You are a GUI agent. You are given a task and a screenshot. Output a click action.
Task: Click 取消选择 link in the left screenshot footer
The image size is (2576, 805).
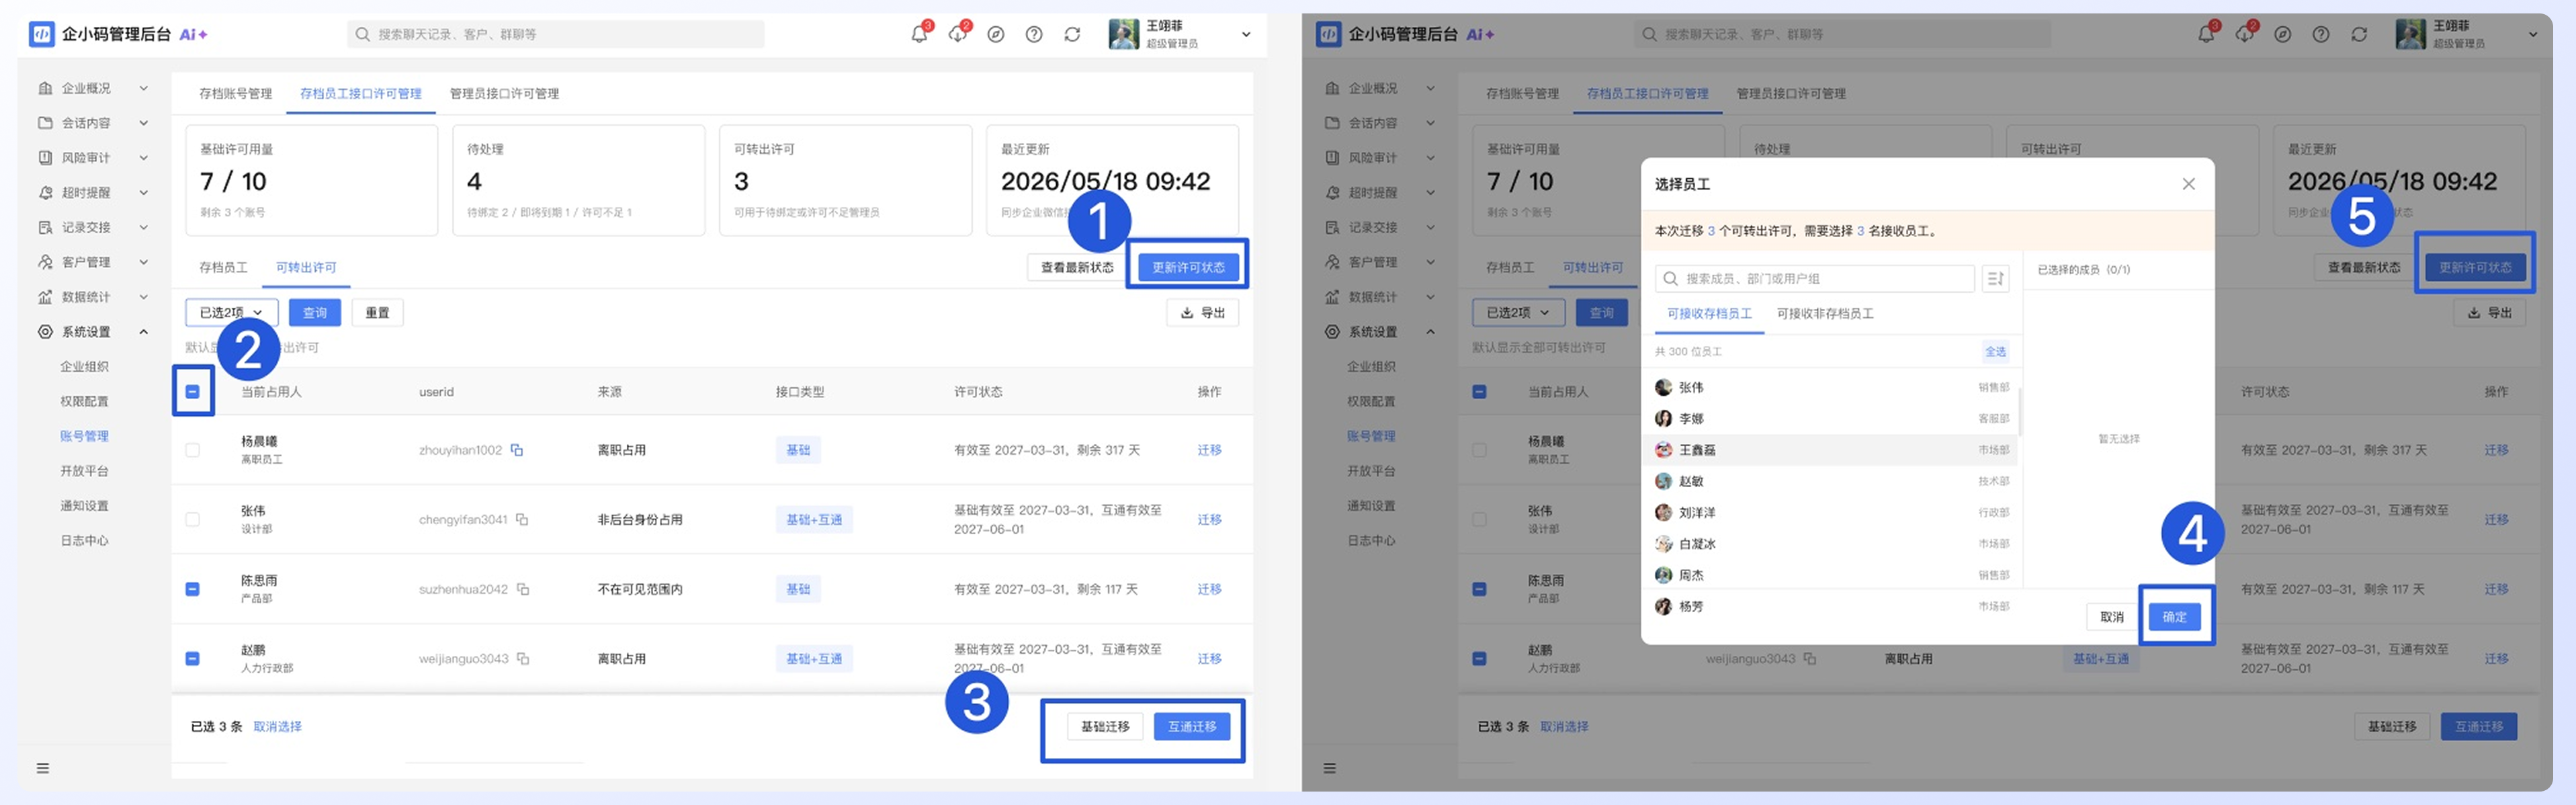click(x=277, y=727)
